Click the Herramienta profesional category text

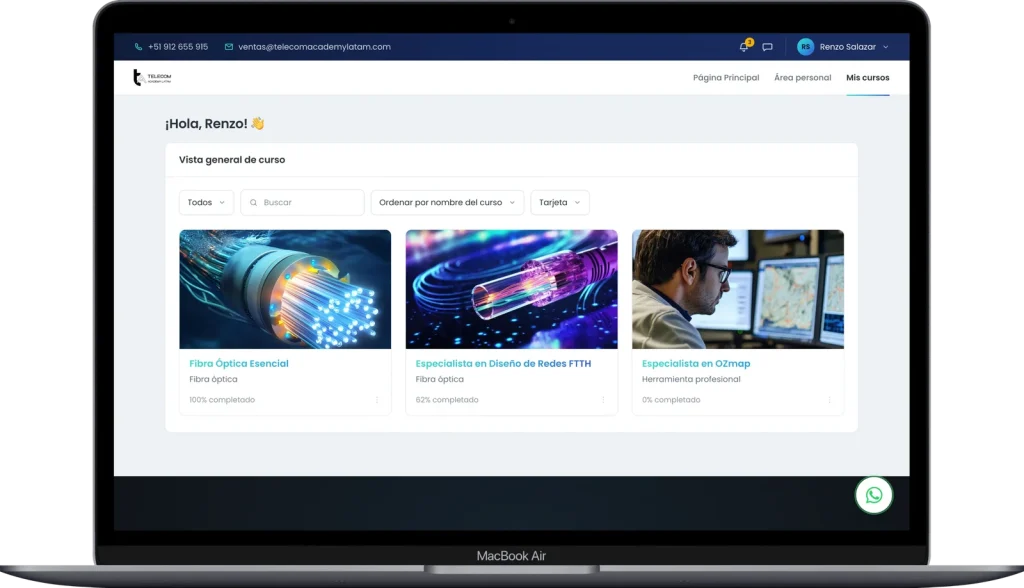tap(691, 380)
